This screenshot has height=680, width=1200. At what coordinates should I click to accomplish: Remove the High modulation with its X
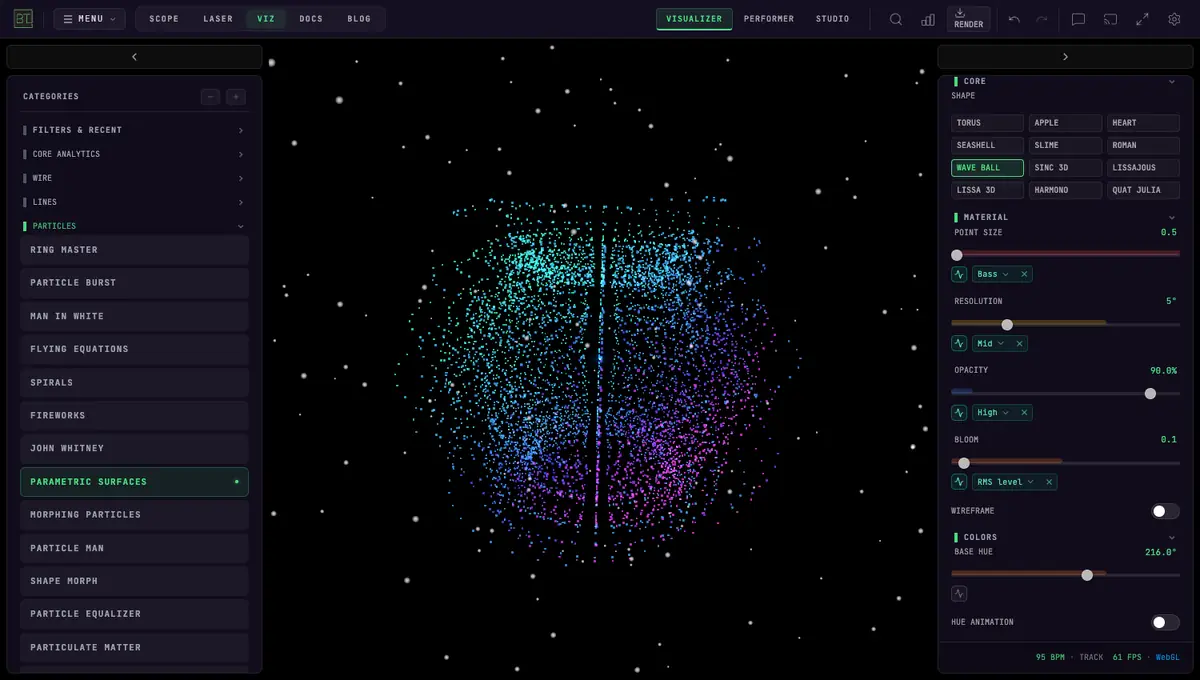1024,412
